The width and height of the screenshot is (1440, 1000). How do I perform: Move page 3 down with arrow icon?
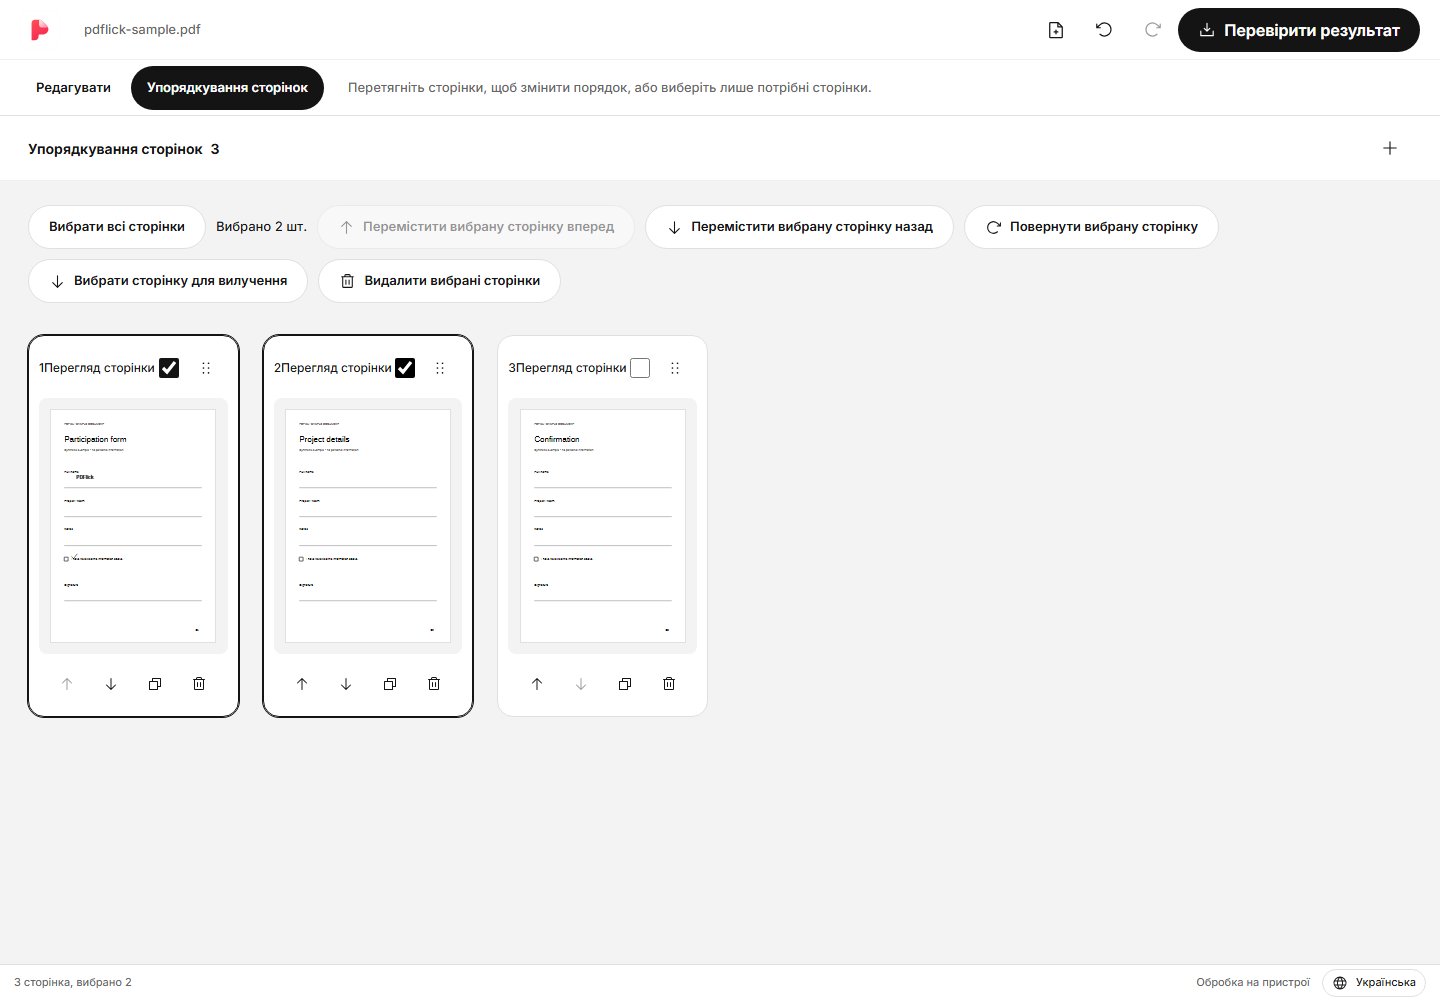point(581,684)
